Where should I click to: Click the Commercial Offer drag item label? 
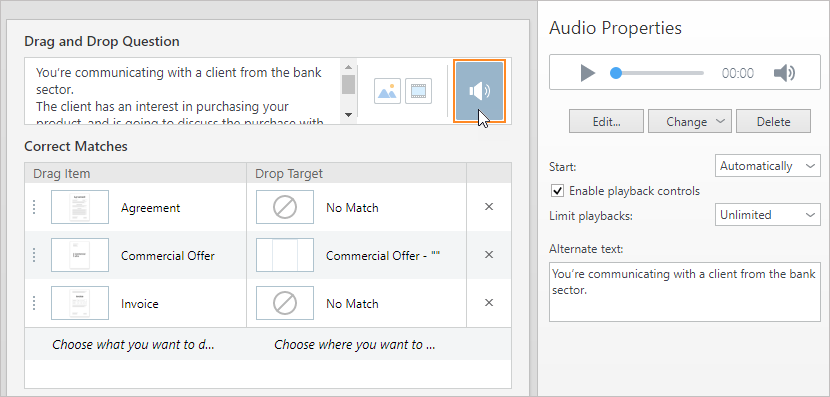168,256
